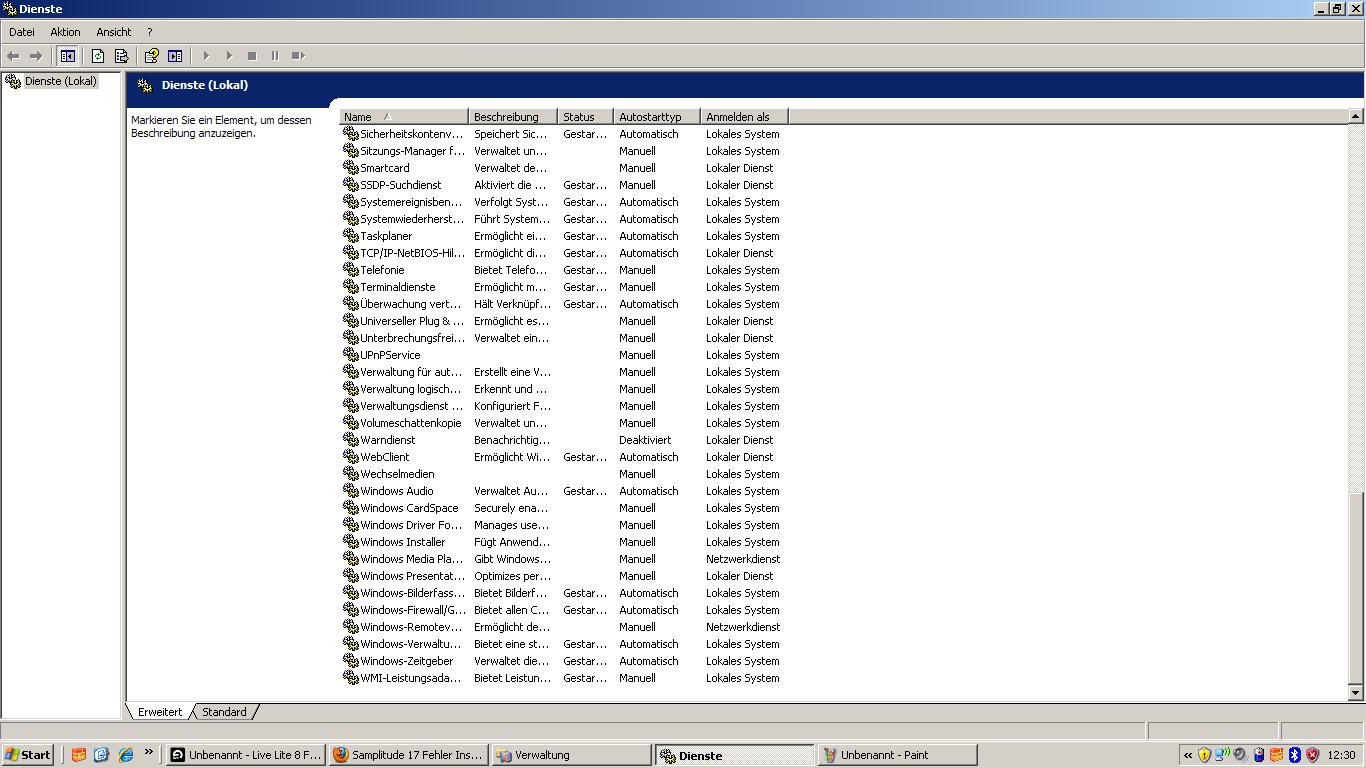Click gear icon of WebClient service
Image resolution: width=1366 pixels, height=768 pixels.
(351, 456)
